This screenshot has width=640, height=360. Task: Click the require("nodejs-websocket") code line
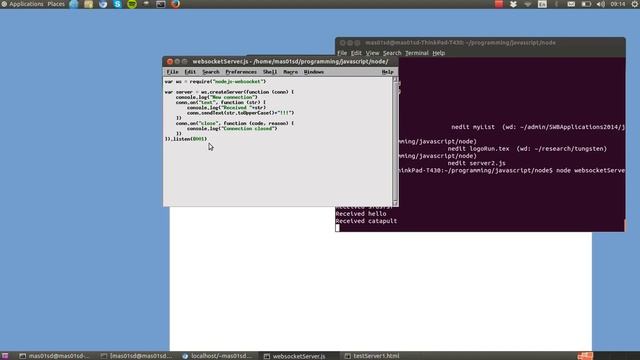click(215, 82)
